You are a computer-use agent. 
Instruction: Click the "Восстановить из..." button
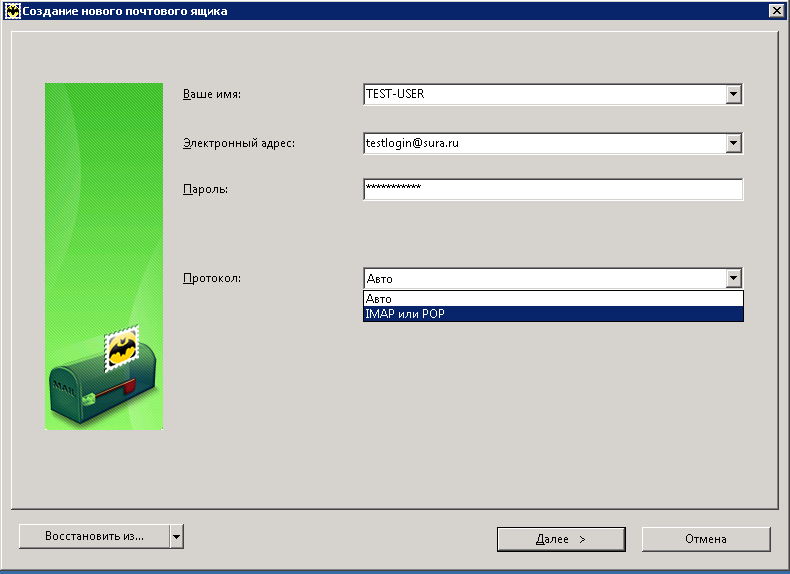94,537
